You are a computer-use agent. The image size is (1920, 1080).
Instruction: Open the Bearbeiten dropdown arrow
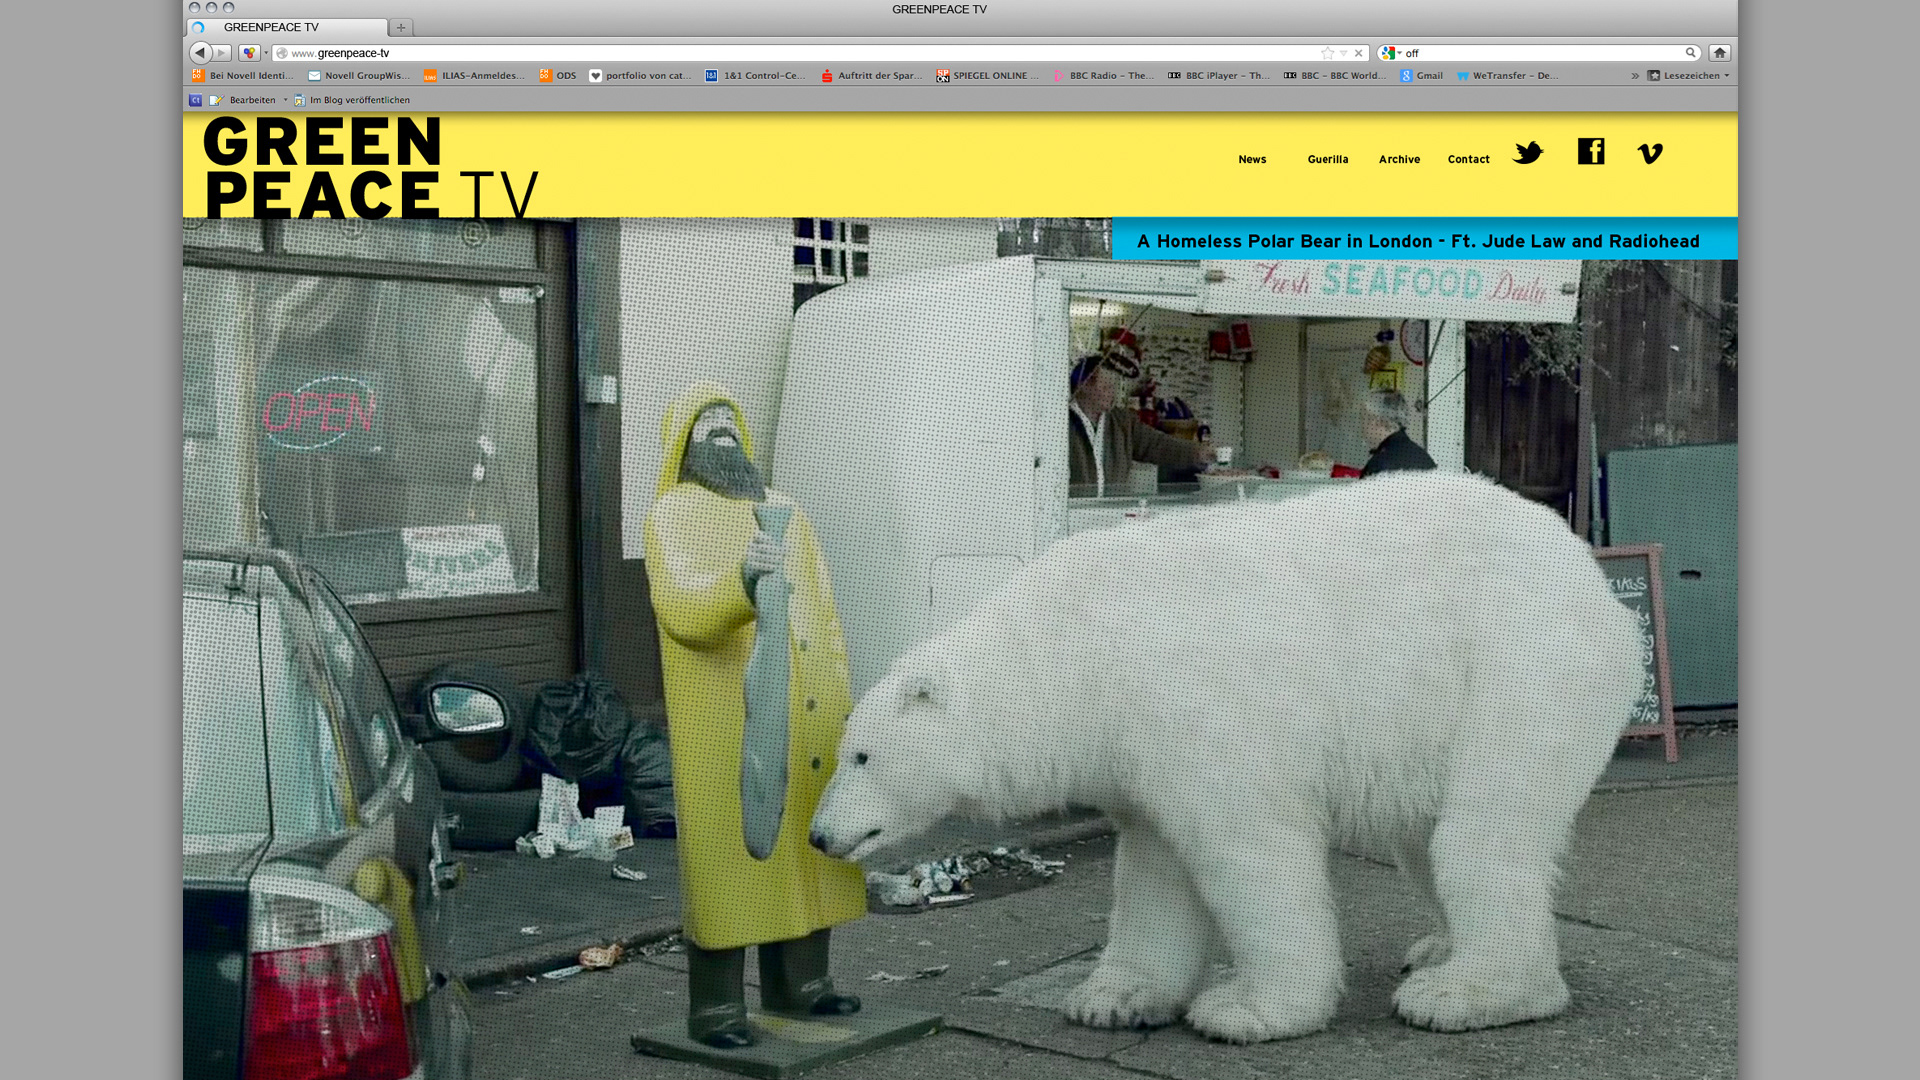pos(285,100)
